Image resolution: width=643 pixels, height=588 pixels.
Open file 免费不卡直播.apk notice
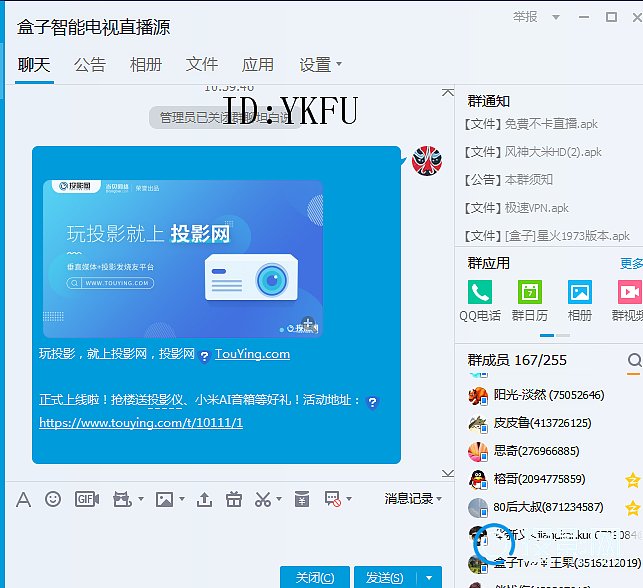click(531, 124)
